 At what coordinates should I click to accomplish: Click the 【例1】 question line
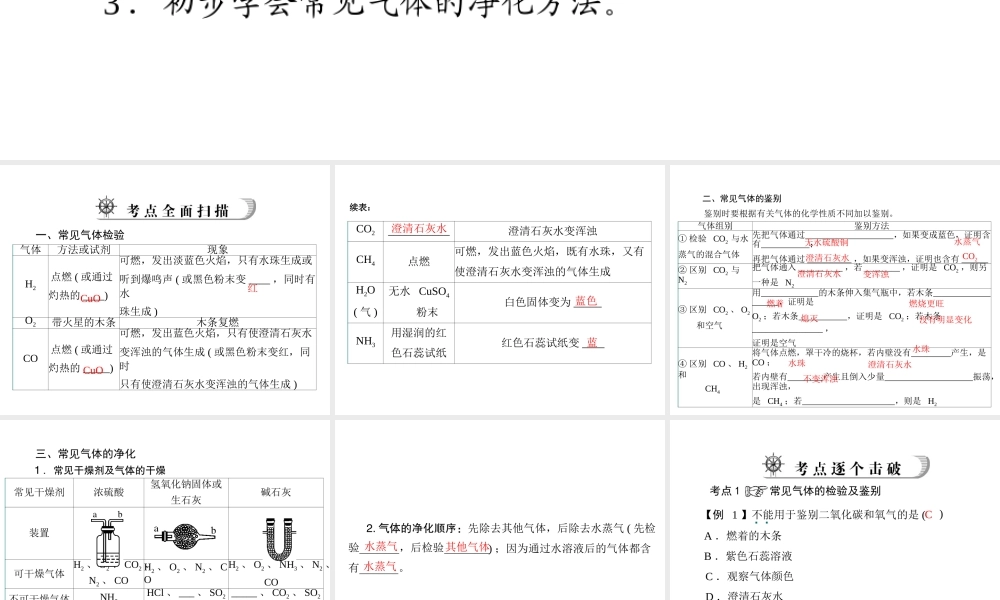coord(823,515)
